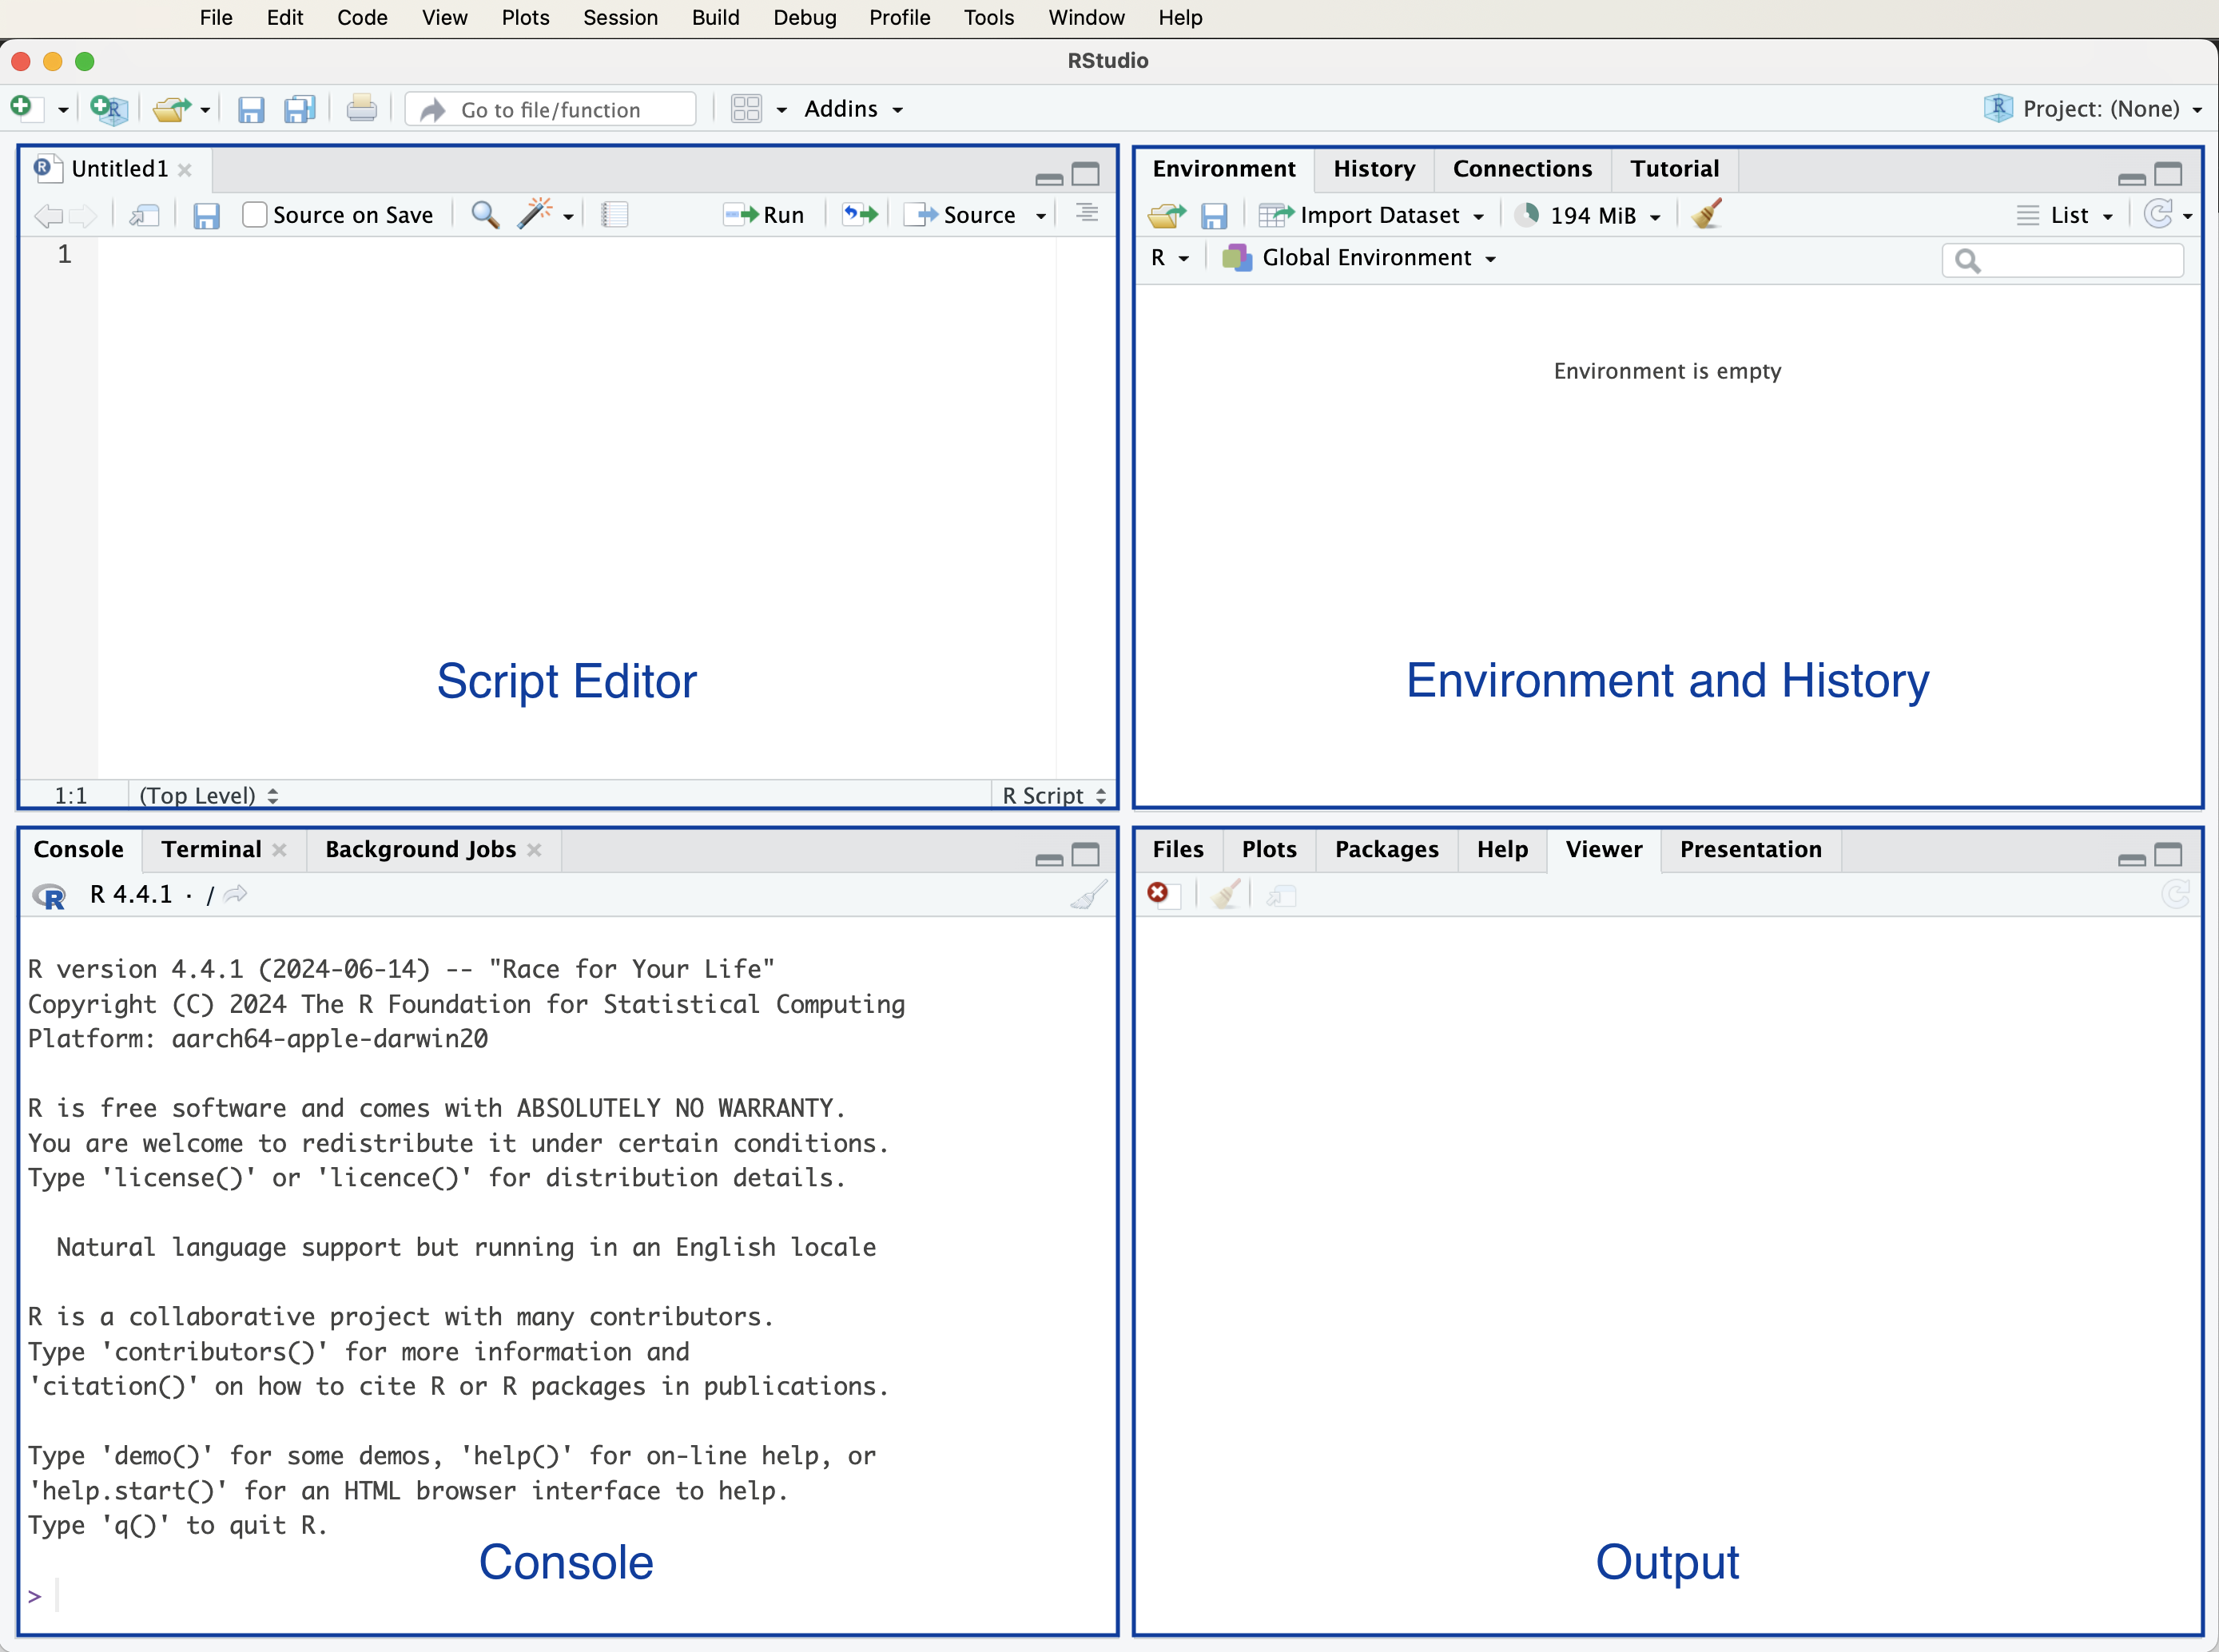Open the R language selector dropdown

coord(1169,258)
